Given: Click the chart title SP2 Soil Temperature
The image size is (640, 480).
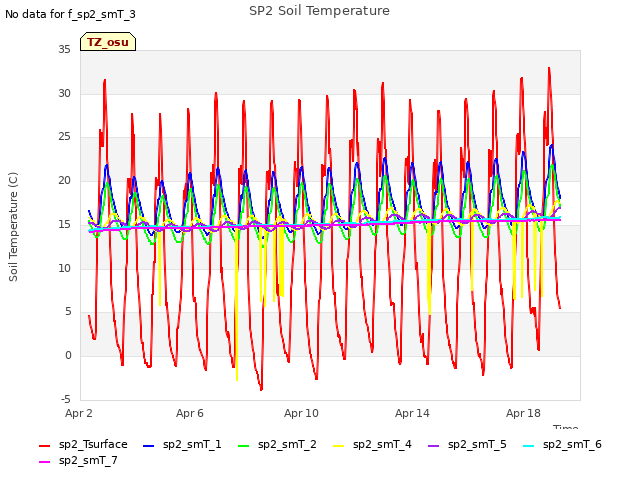Looking at the screenshot, I should point(319,11).
